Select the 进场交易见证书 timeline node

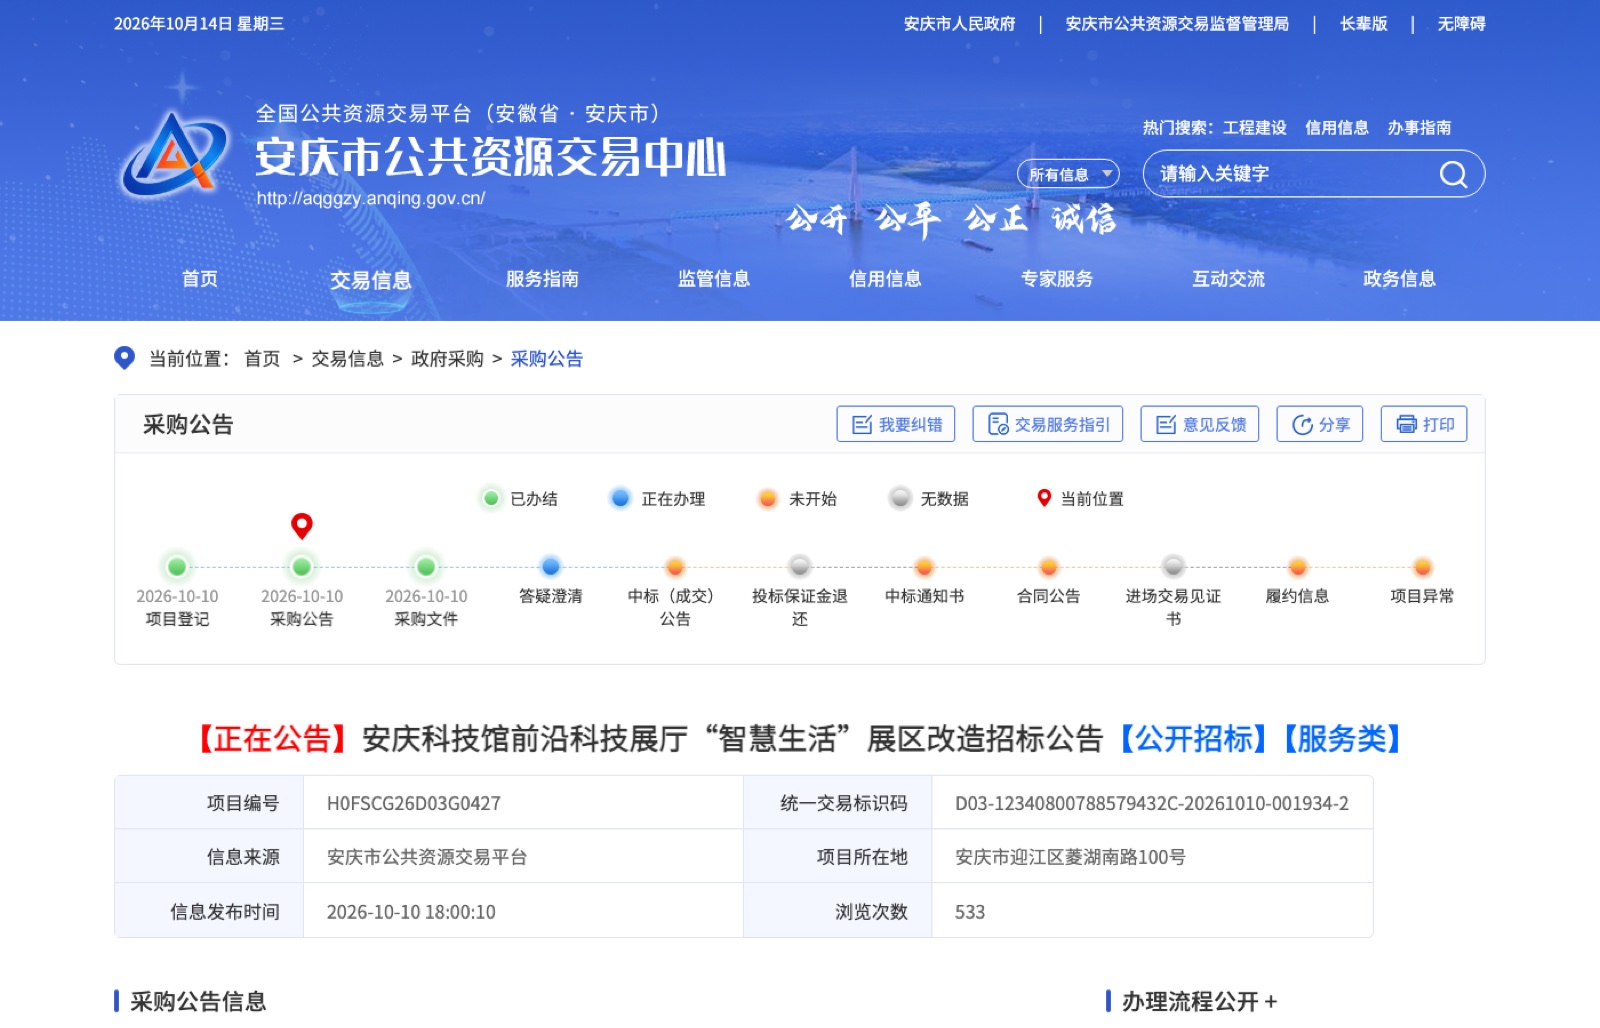pyautogui.click(x=1174, y=567)
